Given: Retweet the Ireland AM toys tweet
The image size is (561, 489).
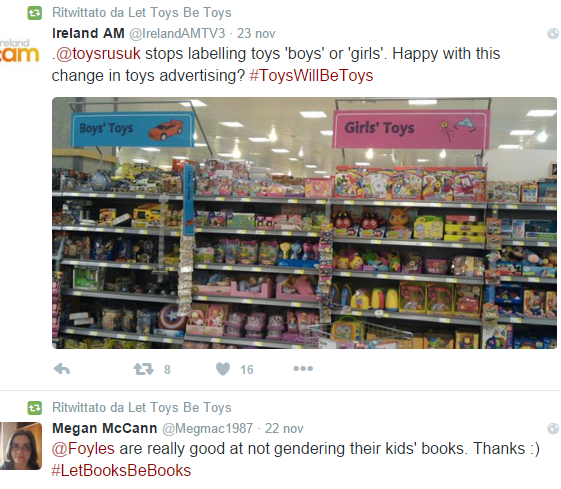Looking at the screenshot, I should (x=143, y=369).
